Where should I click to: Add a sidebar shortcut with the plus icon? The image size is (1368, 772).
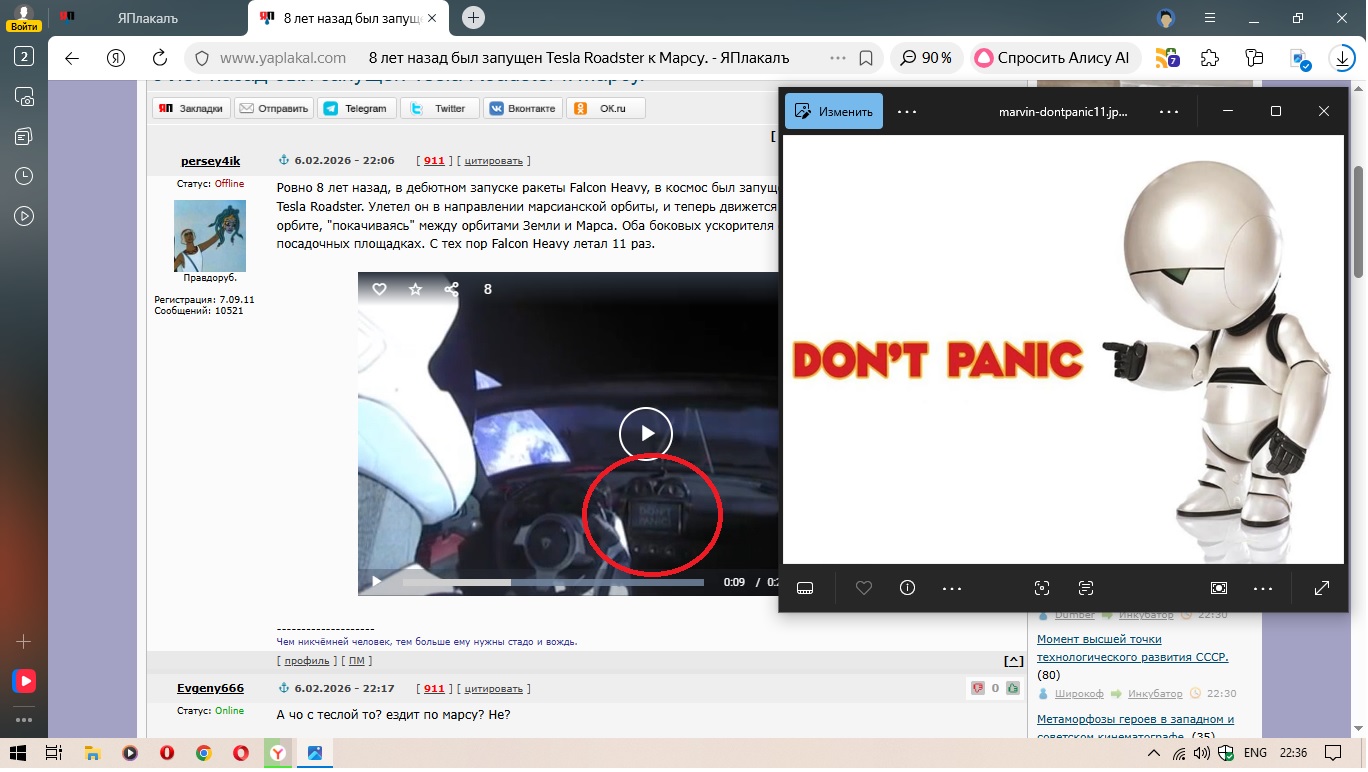click(24, 641)
